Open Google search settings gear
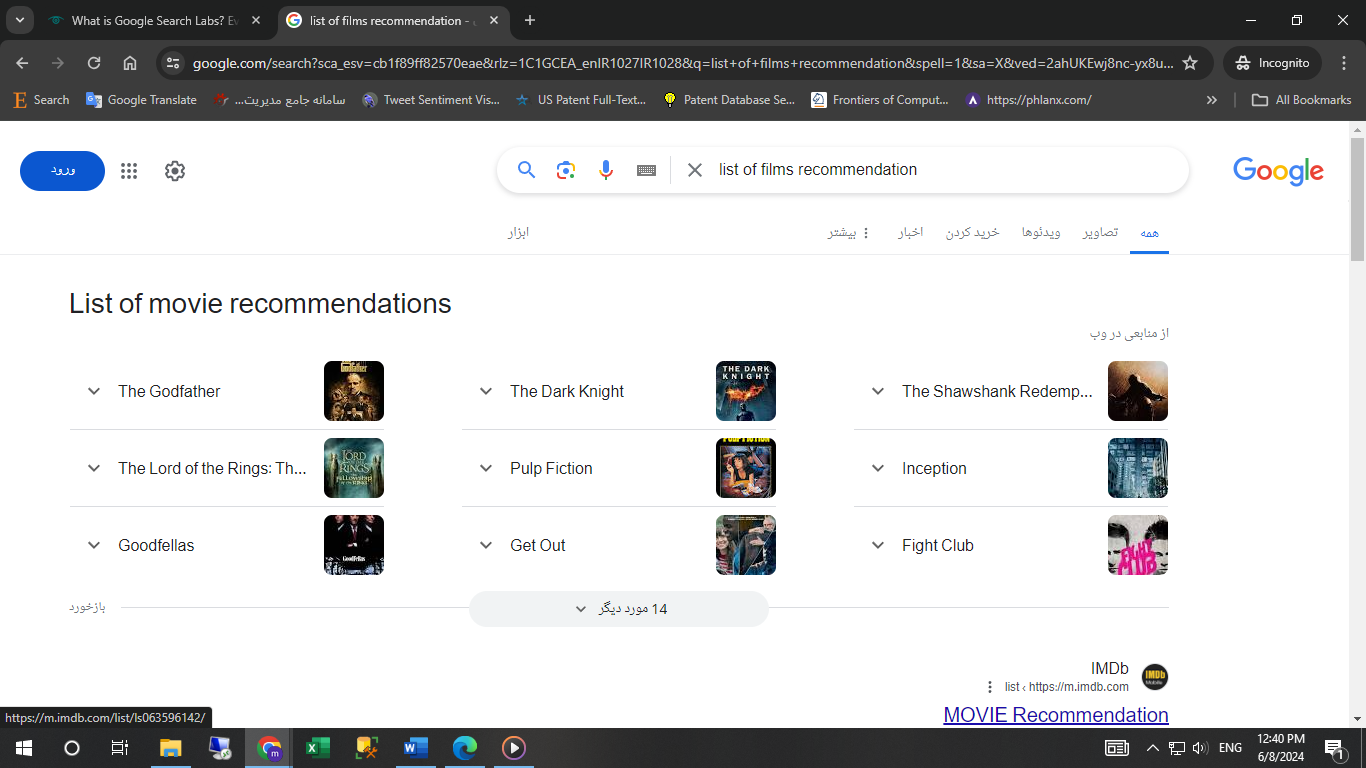The height and width of the screenshot is (768, 1366). 175,171
